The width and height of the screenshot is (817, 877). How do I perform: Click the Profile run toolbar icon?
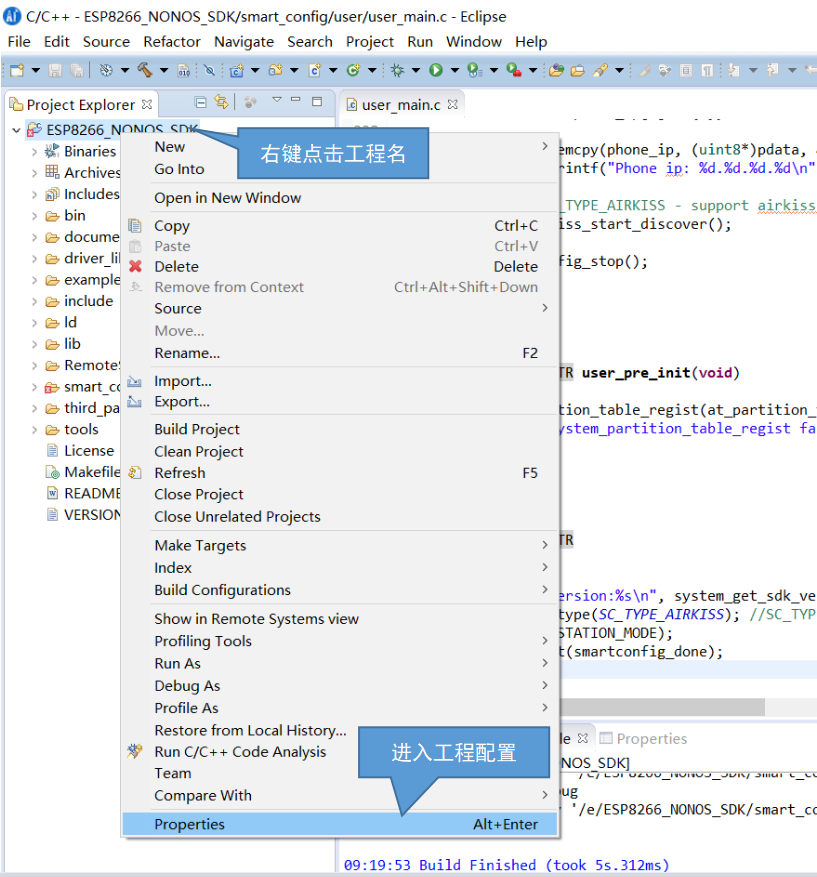(x=474, y=70)
